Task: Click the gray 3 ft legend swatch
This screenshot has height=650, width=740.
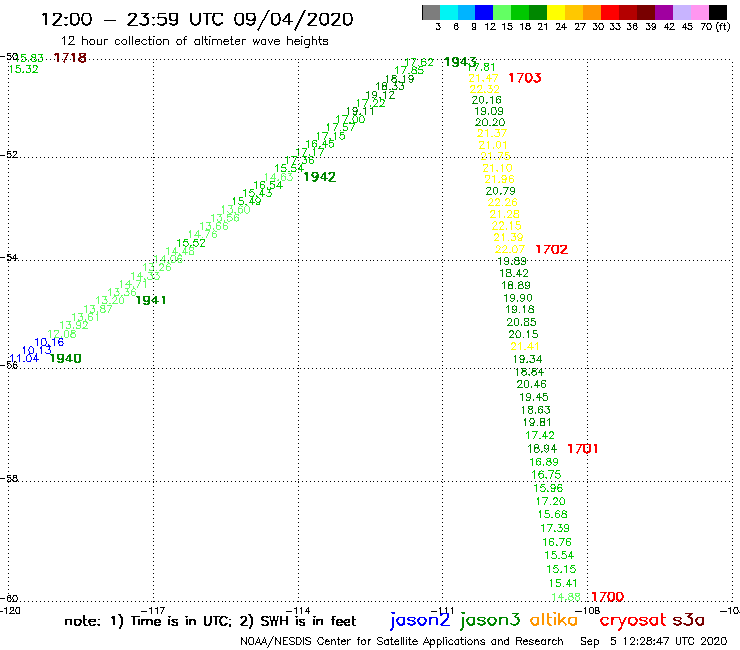Action: pyautogui.click(x=431, y=12)
